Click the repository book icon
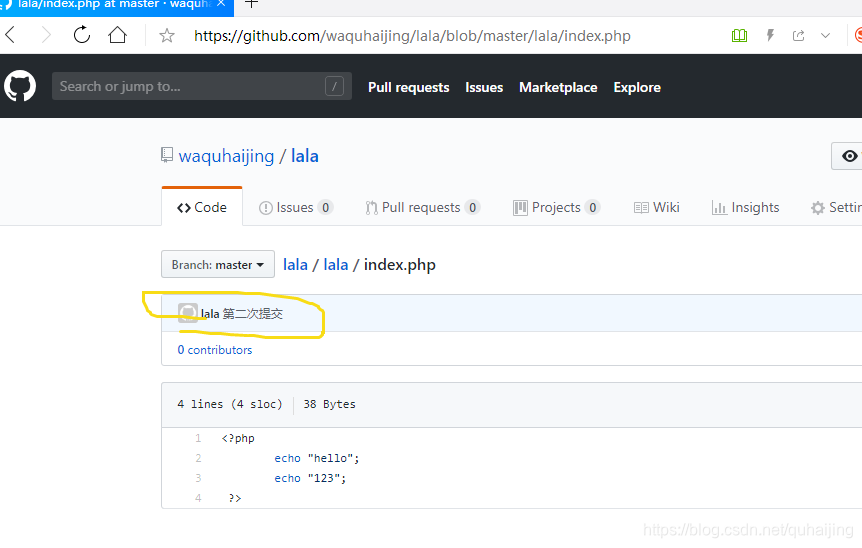862x548 pixels. tap(167, 155)
